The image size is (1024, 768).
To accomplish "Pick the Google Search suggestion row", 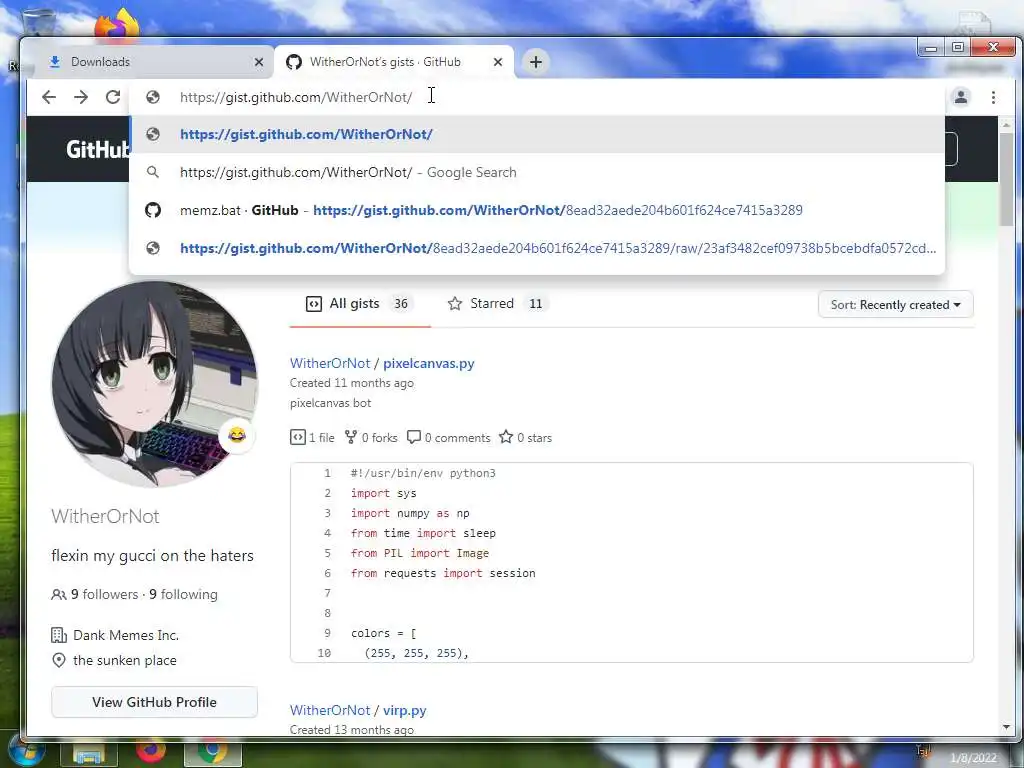I will click(537, 172).
